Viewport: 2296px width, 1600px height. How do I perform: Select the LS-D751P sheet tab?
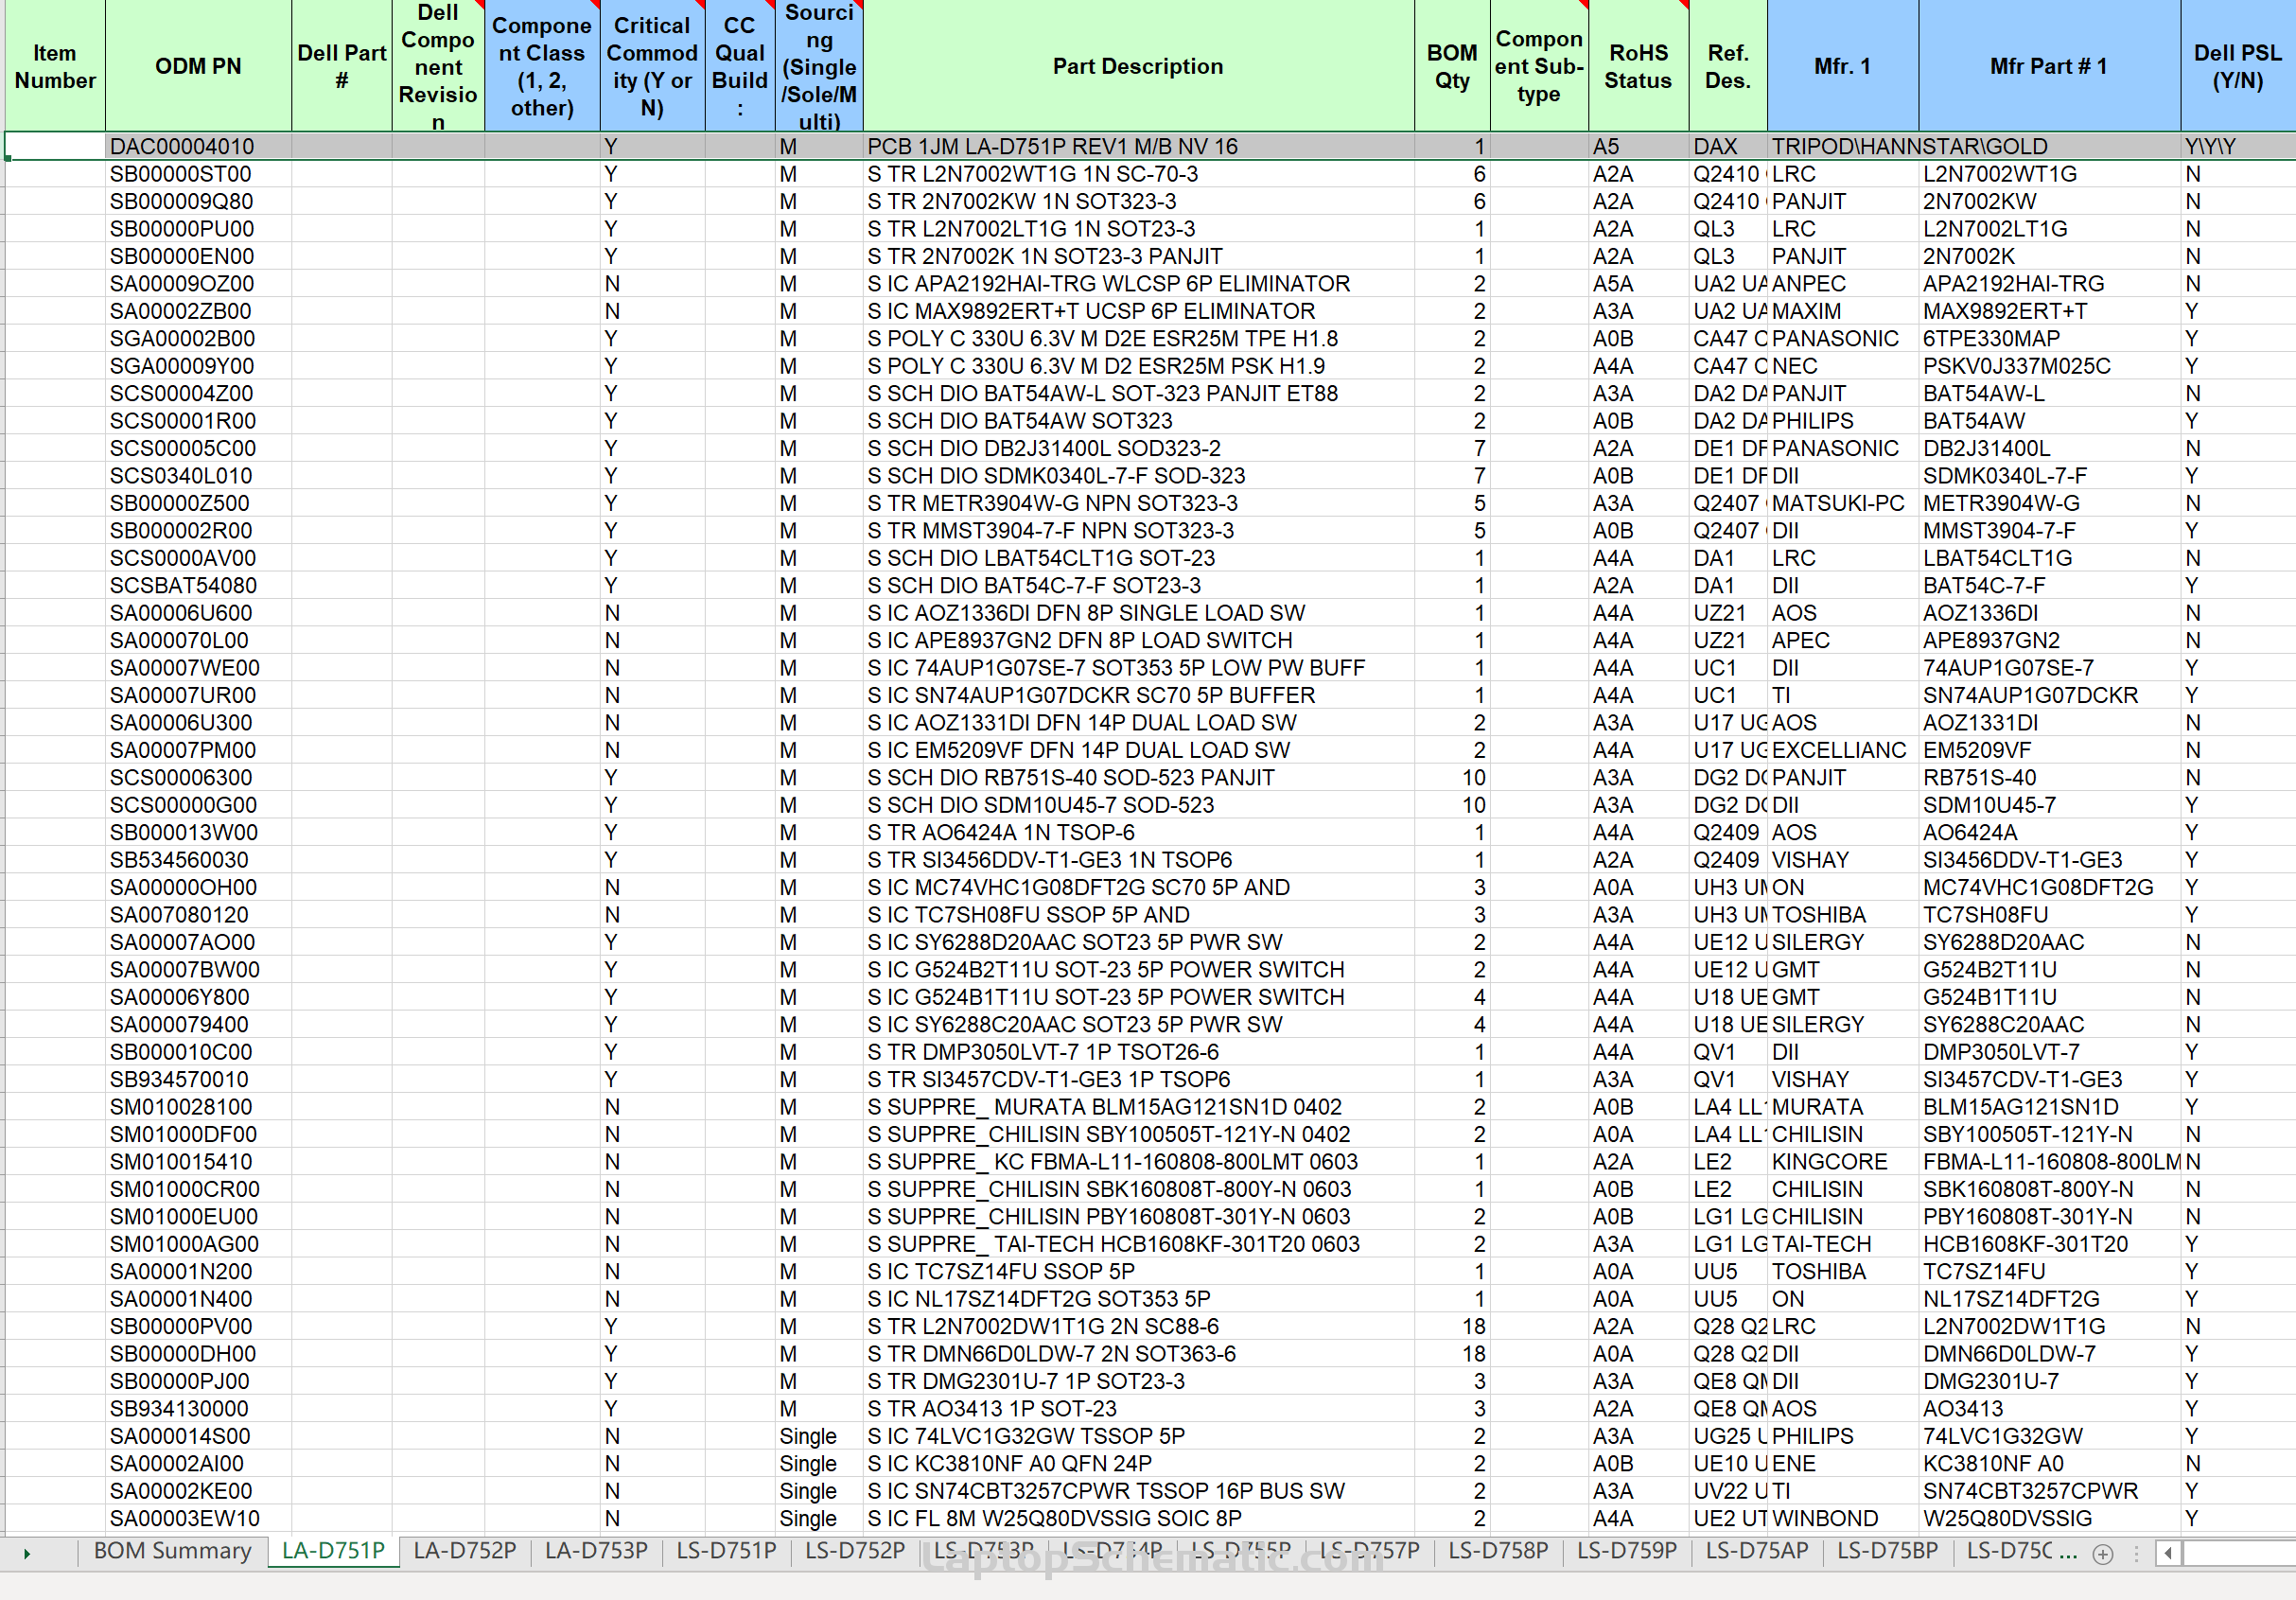click(x=727, y=1551)
